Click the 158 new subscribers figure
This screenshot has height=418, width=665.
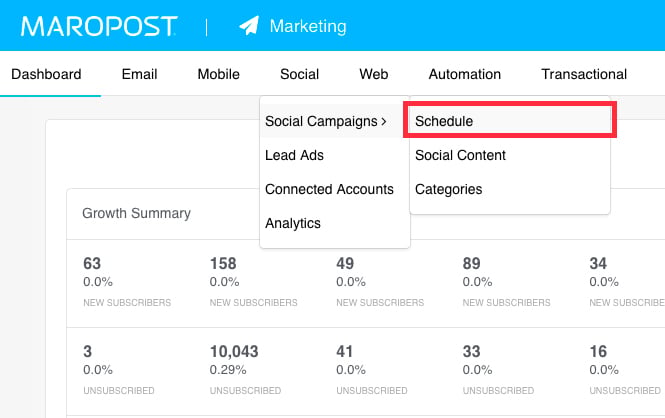[223, 264]
